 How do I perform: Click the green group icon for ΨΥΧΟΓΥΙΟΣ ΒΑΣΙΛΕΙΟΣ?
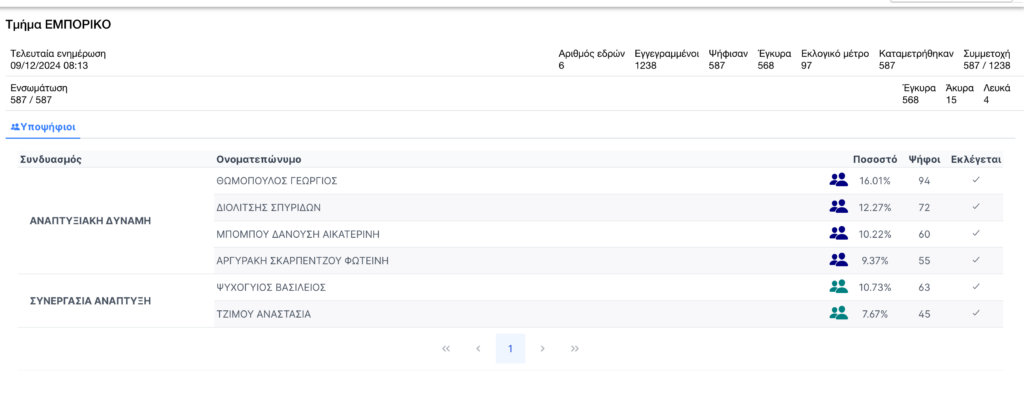pyautogui.click(x=838, y=287)
